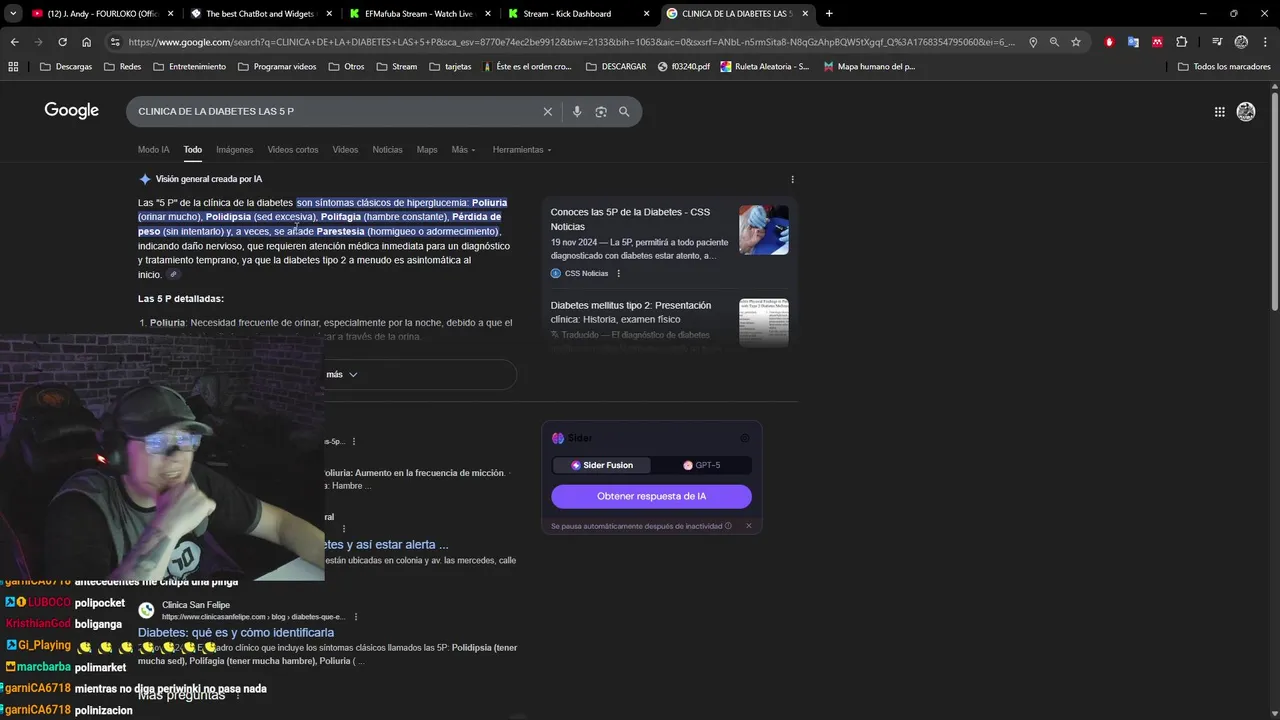Open a new browser tab
Image resolution: width=1280 pixels, height=720 pixels.
click(x=829, y=14)
